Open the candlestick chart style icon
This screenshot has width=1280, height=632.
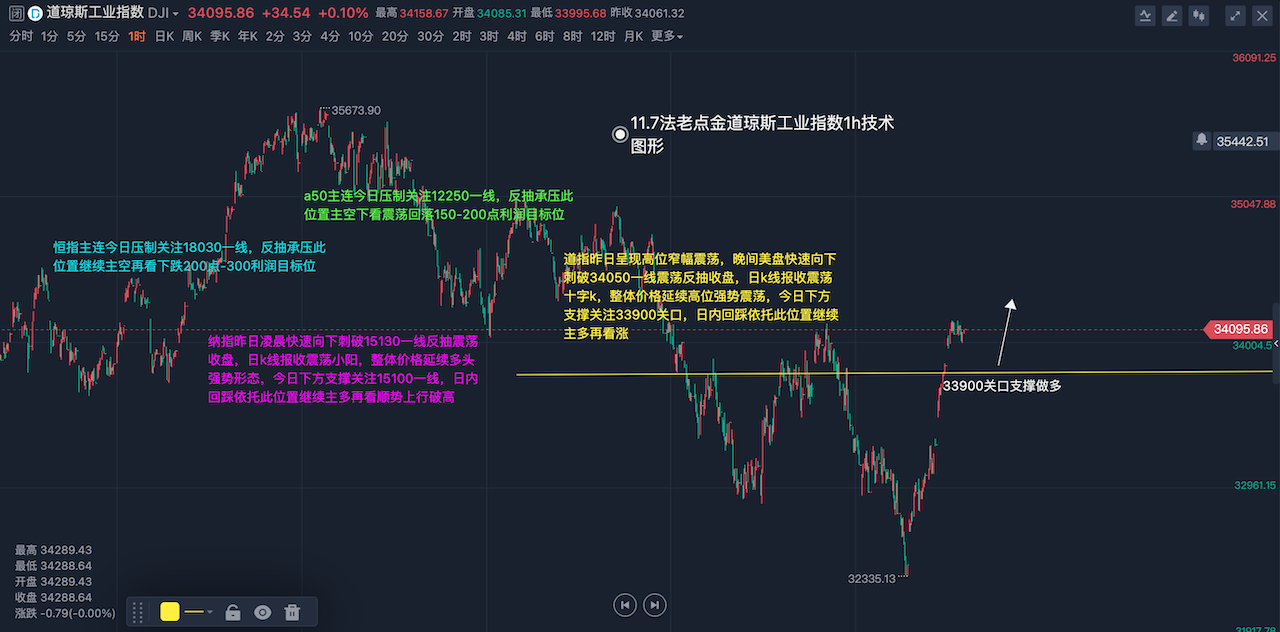click(1199, 15)
